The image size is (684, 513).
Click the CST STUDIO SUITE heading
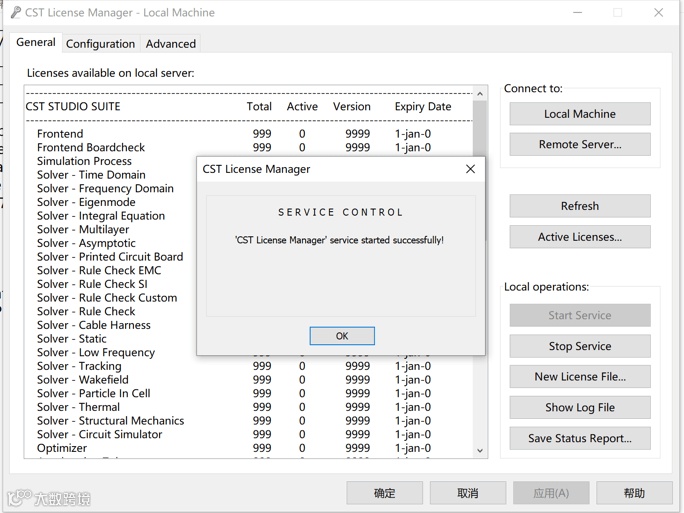[x=73, y=107]
